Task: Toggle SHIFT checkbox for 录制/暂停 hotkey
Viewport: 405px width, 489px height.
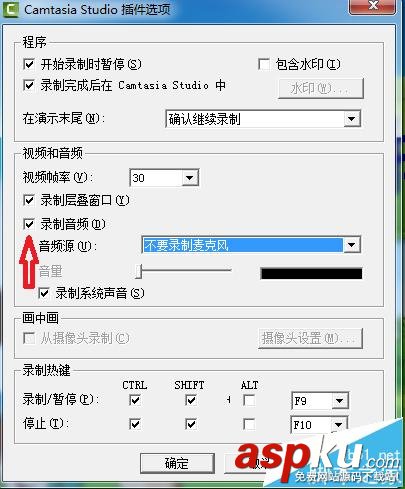Action: pos(191,400)
